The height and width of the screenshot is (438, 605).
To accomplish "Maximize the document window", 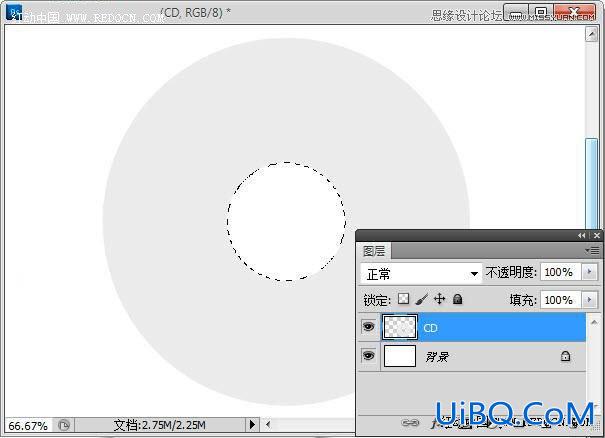I will pos(541,13).
